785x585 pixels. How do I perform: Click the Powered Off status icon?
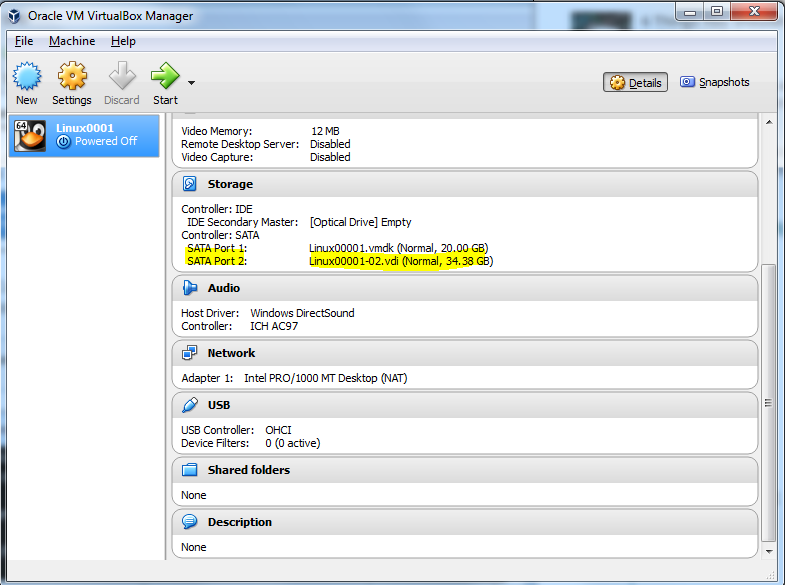coord(63,142)
